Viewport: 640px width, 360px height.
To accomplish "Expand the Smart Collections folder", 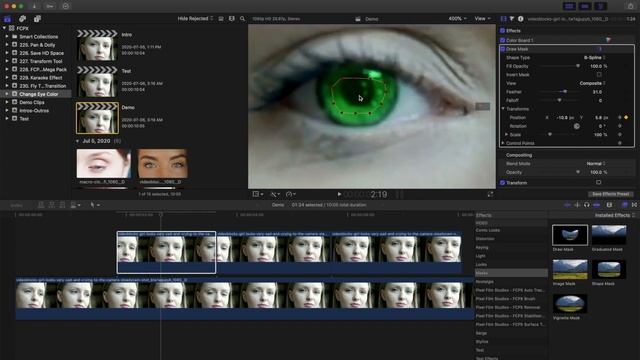I will 7,36.
